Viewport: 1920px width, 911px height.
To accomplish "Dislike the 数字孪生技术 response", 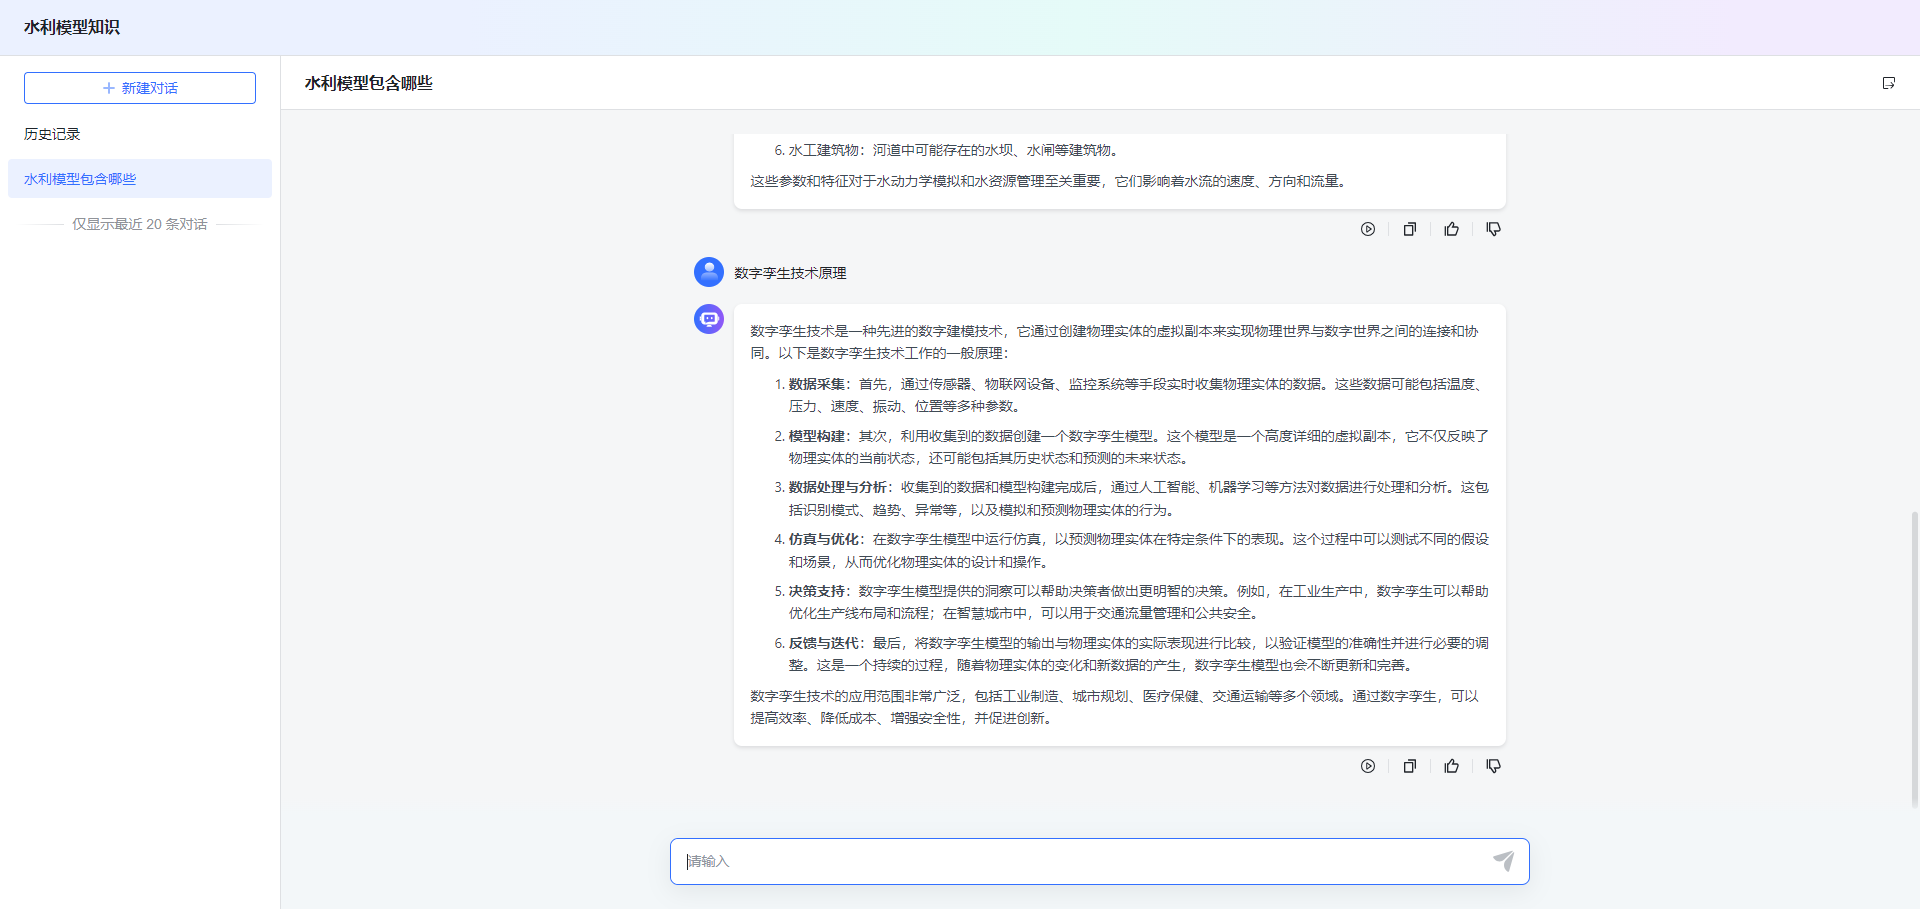I will pos(1494,766).
